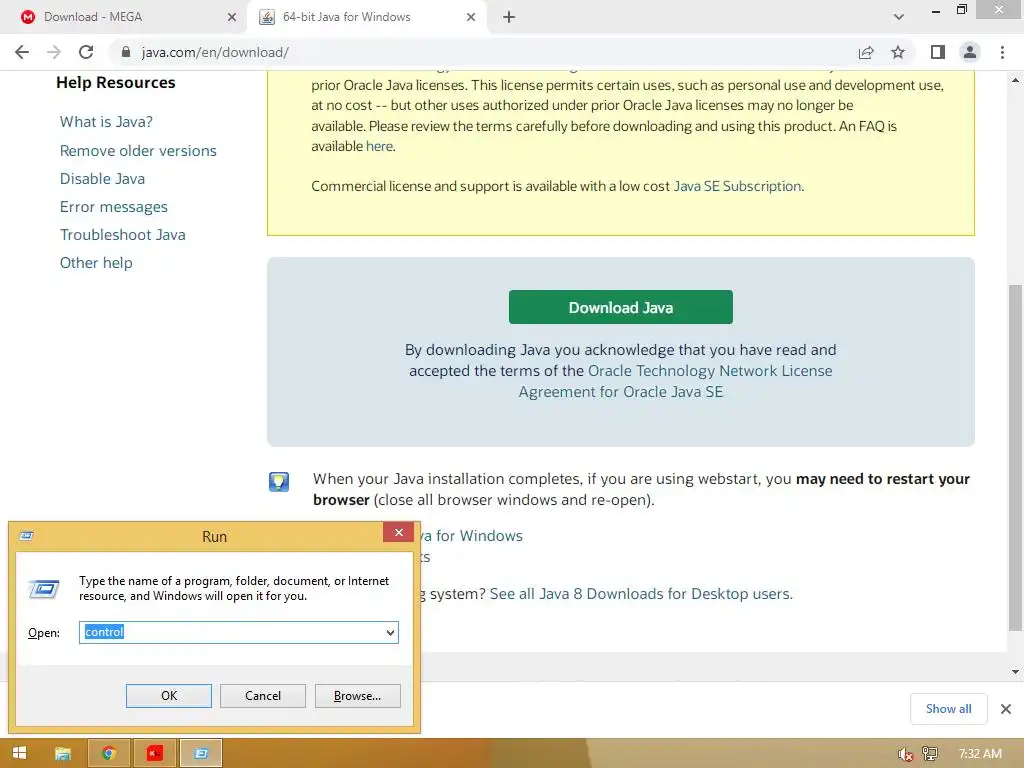The height and width of the screenshot is (768, 1024).
Task: Bookmark this page with the star icon
Action: (x=898, y=52)
